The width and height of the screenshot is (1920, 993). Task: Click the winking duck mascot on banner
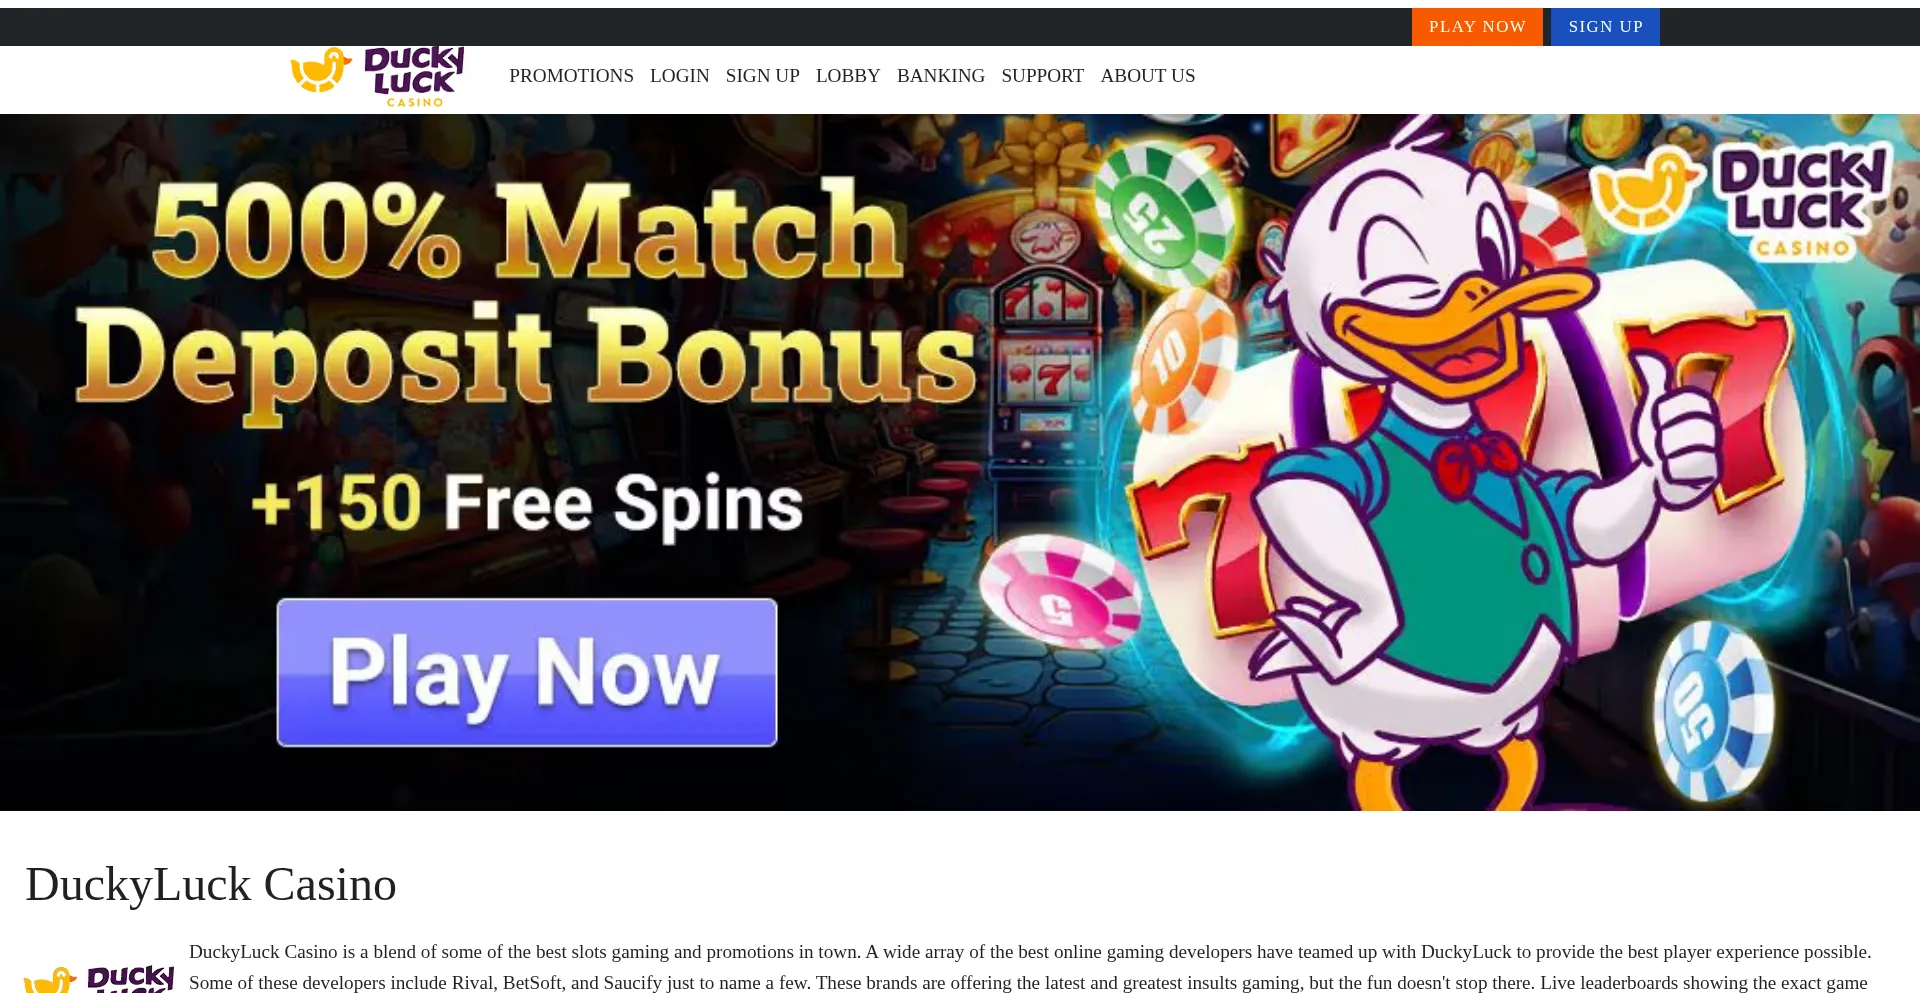[1470, 460]
